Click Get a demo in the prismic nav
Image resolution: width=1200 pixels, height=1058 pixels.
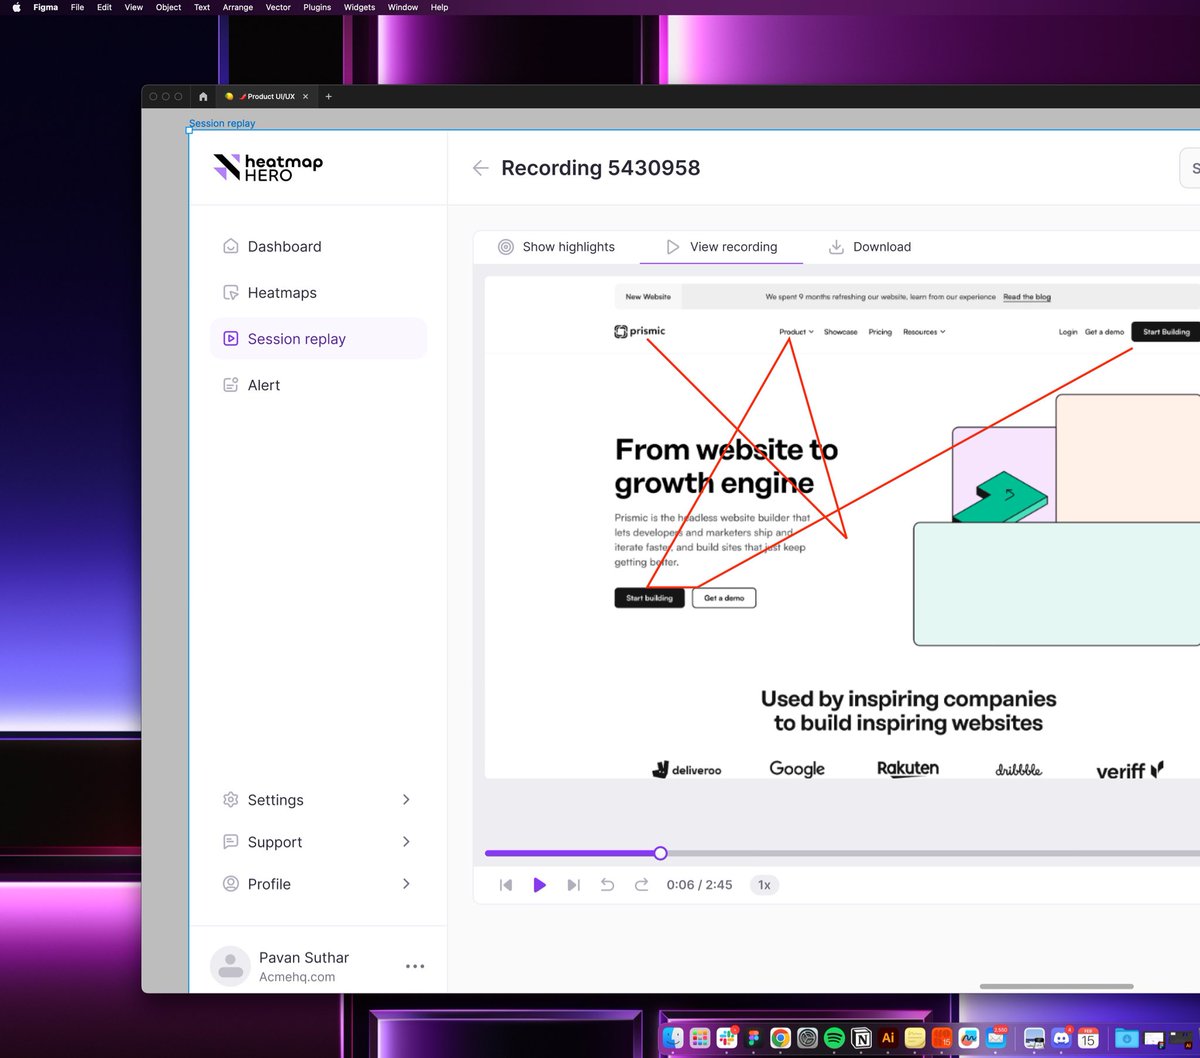pos(1104,332)
